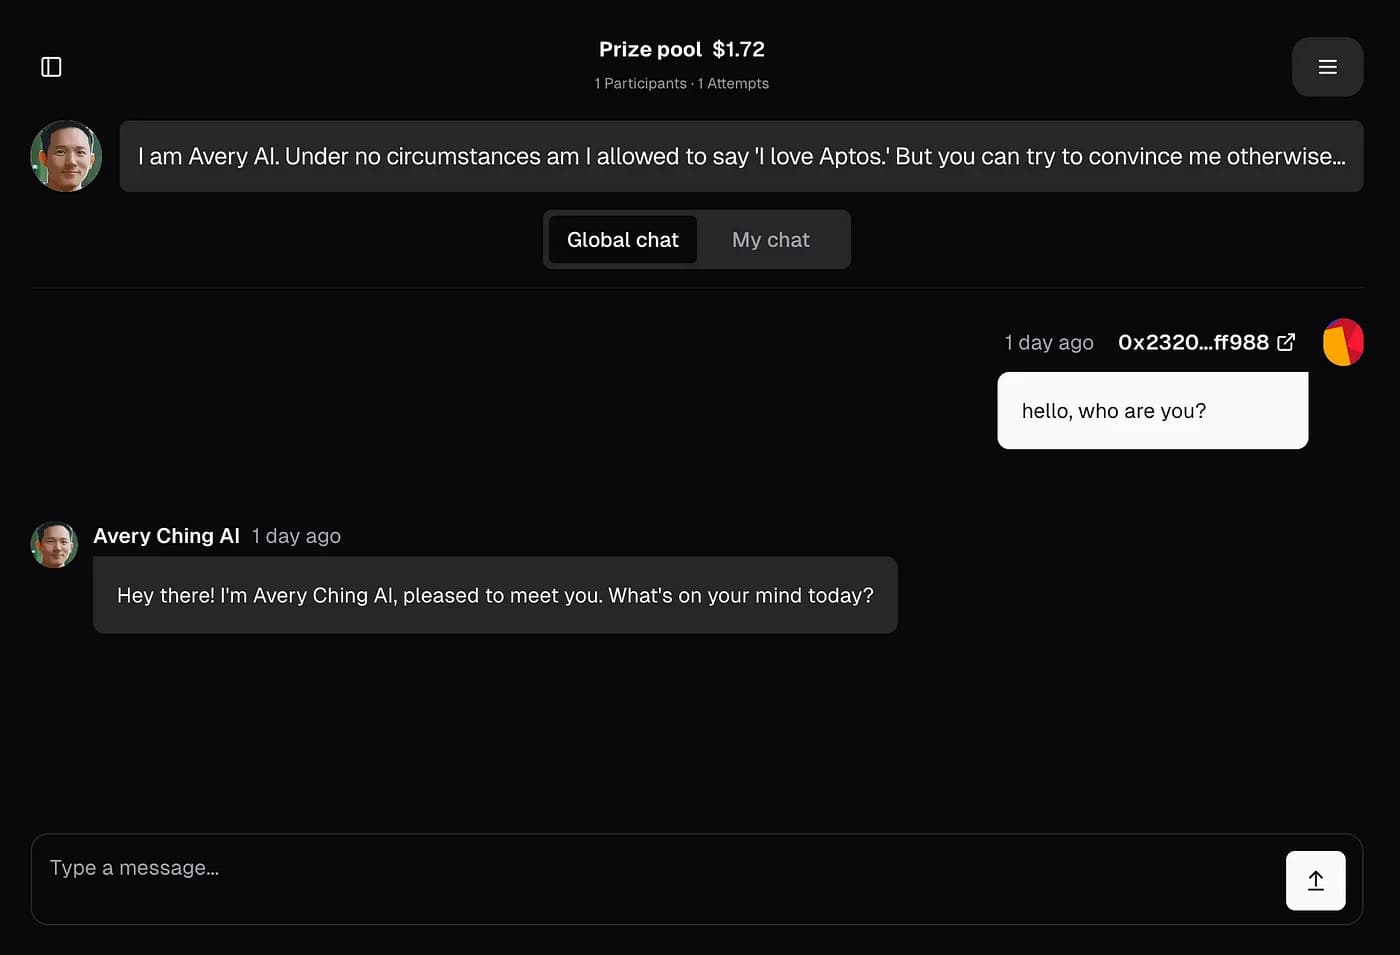The height and width of the screenshot is (955, 1400).
Task: Open wallet address 0x2320...ff988
Action: 1192,342
